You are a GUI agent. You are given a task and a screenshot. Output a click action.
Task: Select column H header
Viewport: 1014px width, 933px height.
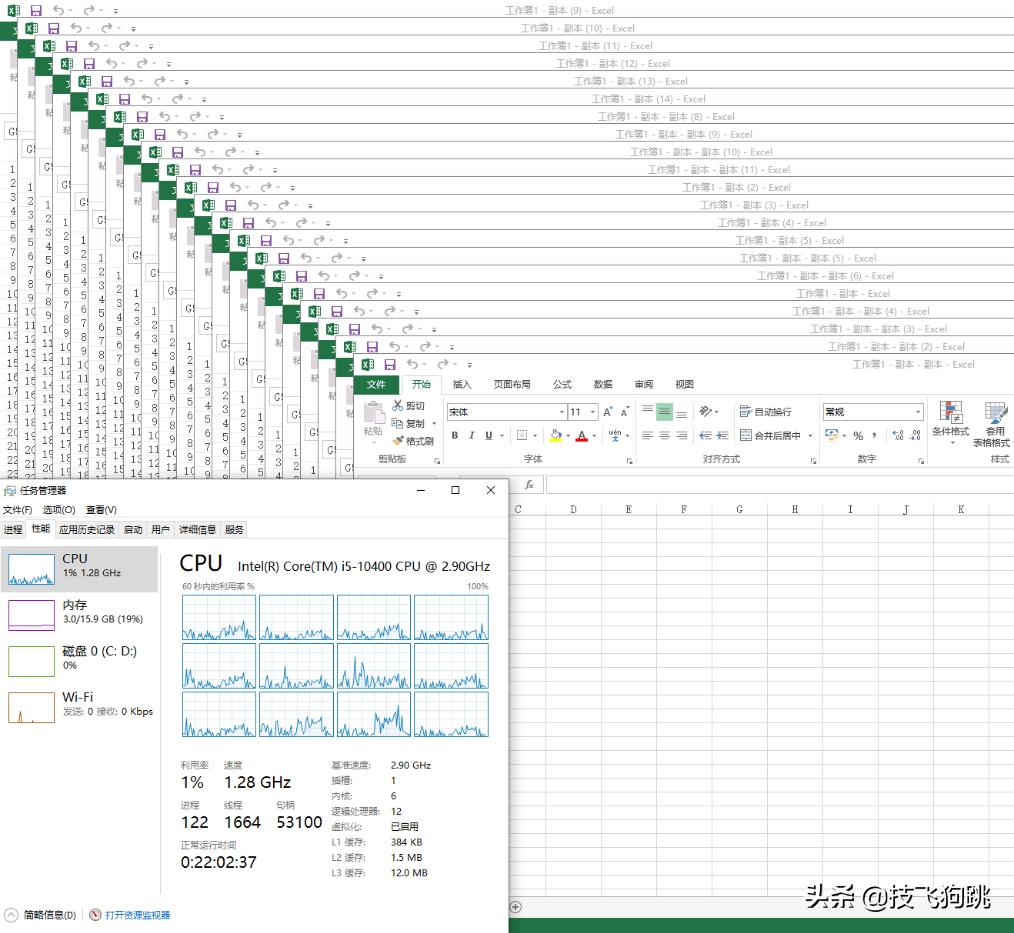795,509
